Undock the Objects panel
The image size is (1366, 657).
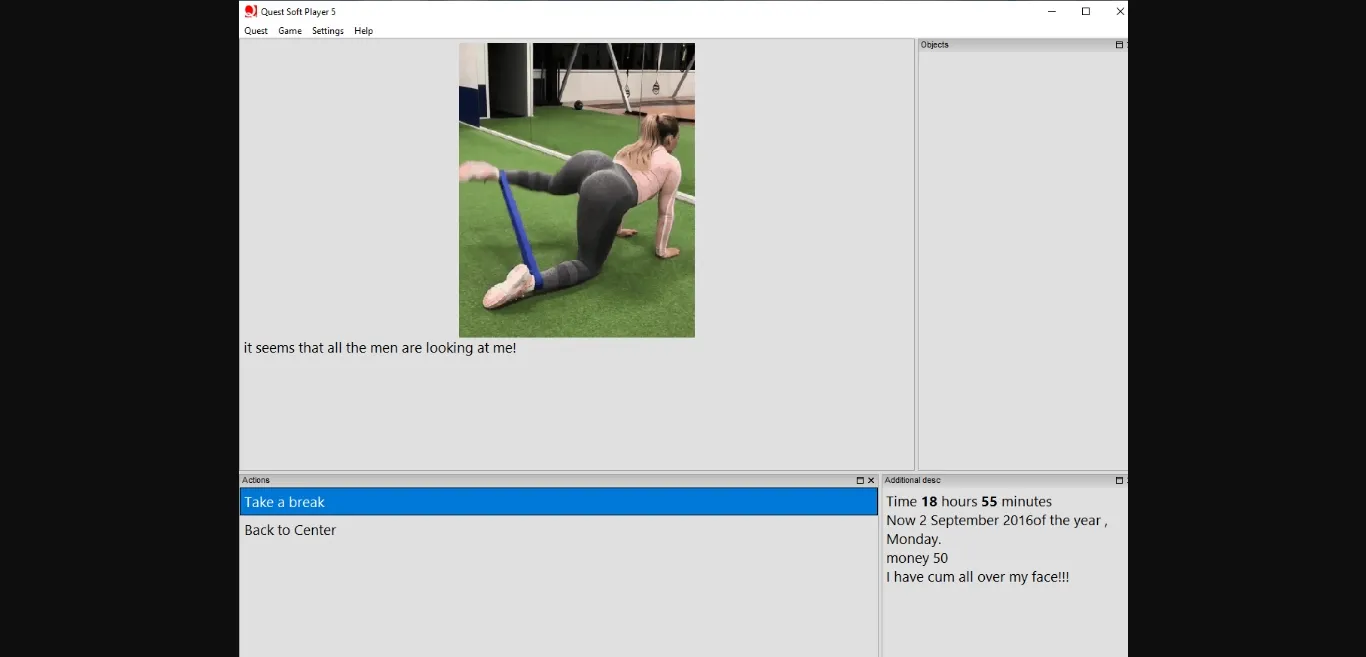(x=1119, y=45)
